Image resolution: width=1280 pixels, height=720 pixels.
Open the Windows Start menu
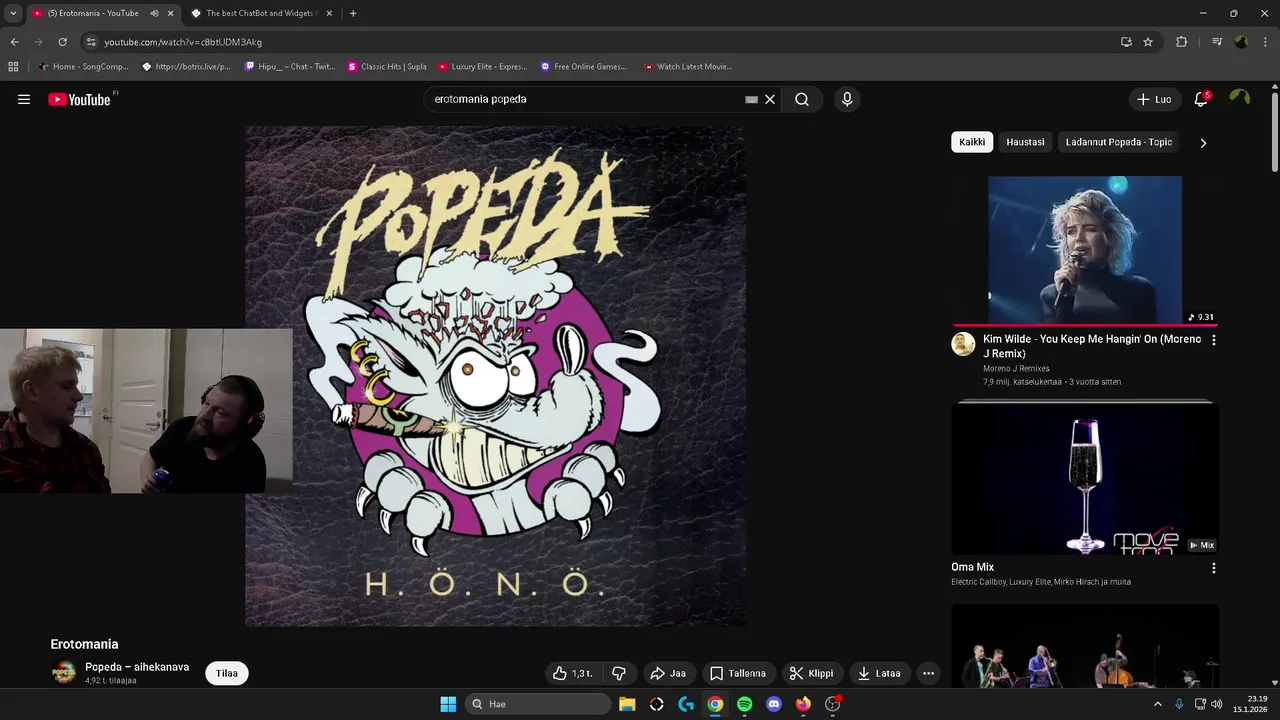tap(448, 704)
